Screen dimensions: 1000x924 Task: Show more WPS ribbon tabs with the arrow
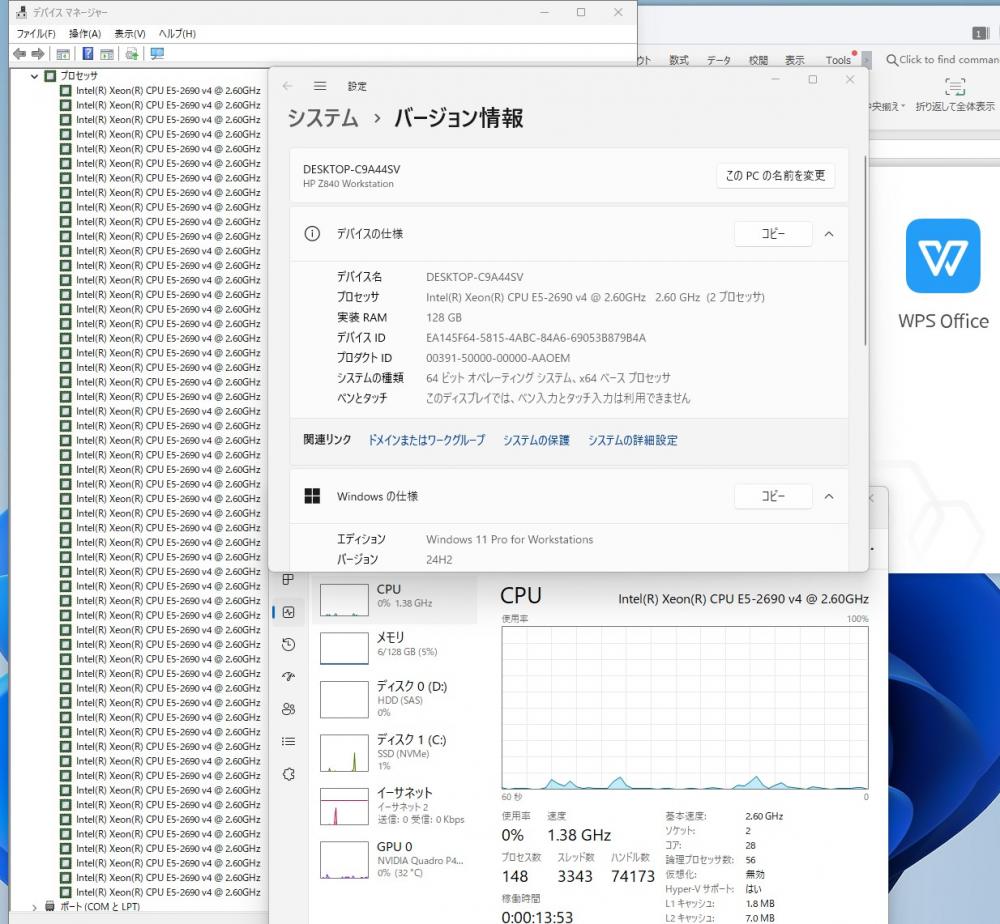(866, 59)
